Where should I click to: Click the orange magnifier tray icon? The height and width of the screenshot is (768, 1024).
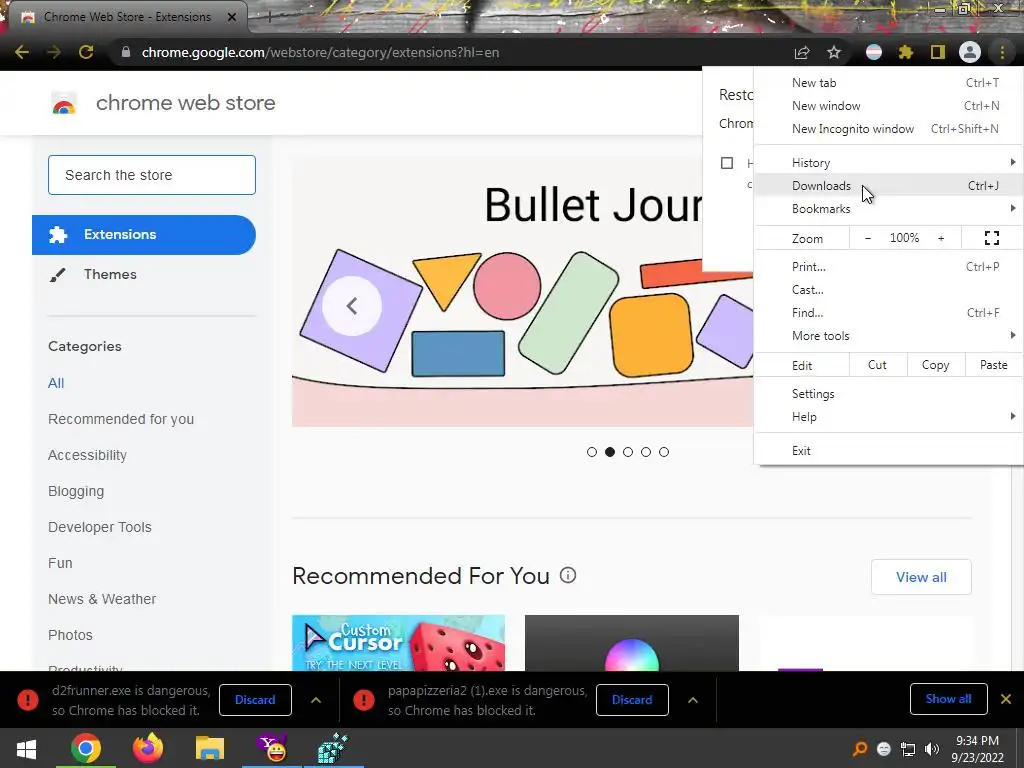point(860,749)
